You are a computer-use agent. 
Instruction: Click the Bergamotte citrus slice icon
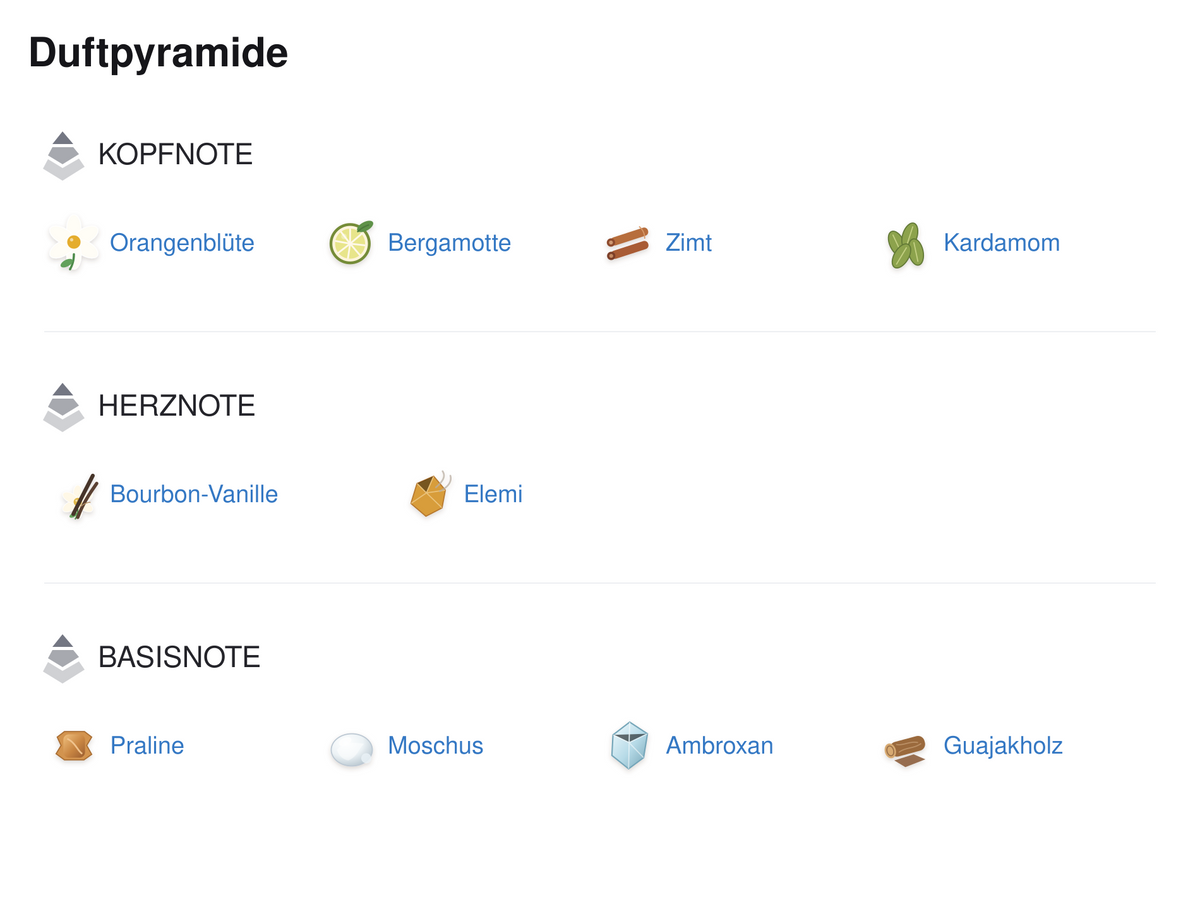[x=352, y=243]
